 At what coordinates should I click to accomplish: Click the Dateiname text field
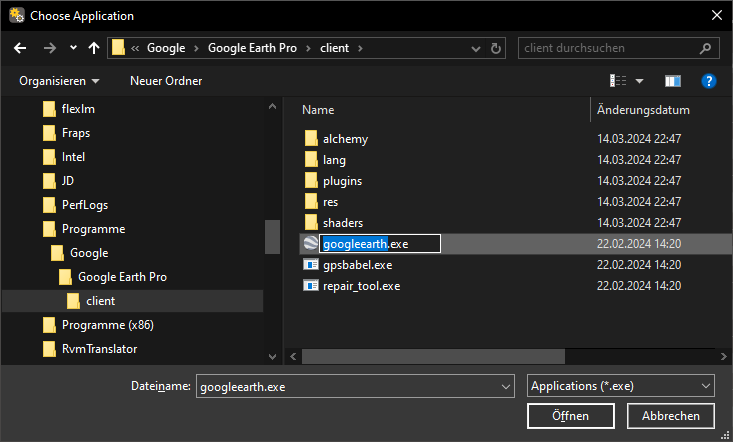(348, 387)
